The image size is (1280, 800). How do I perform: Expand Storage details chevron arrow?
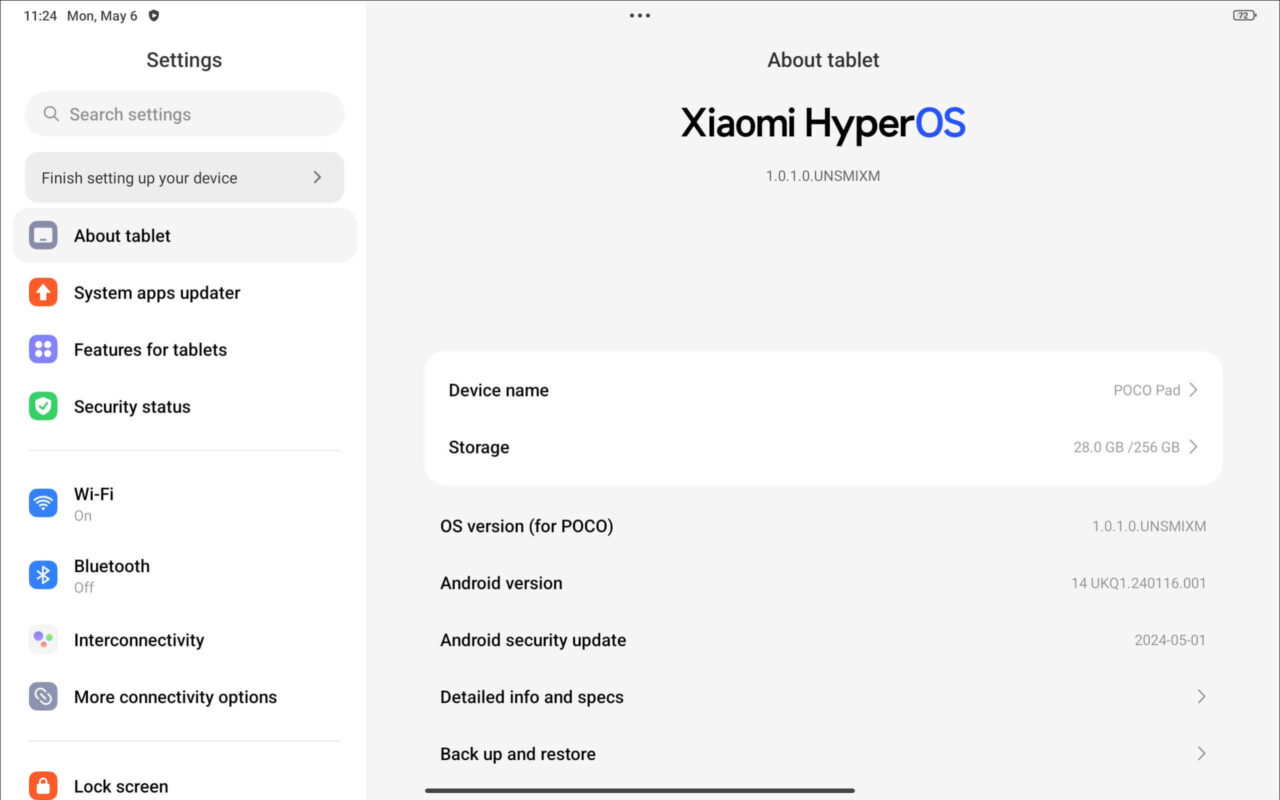(x=1193, y=447)
